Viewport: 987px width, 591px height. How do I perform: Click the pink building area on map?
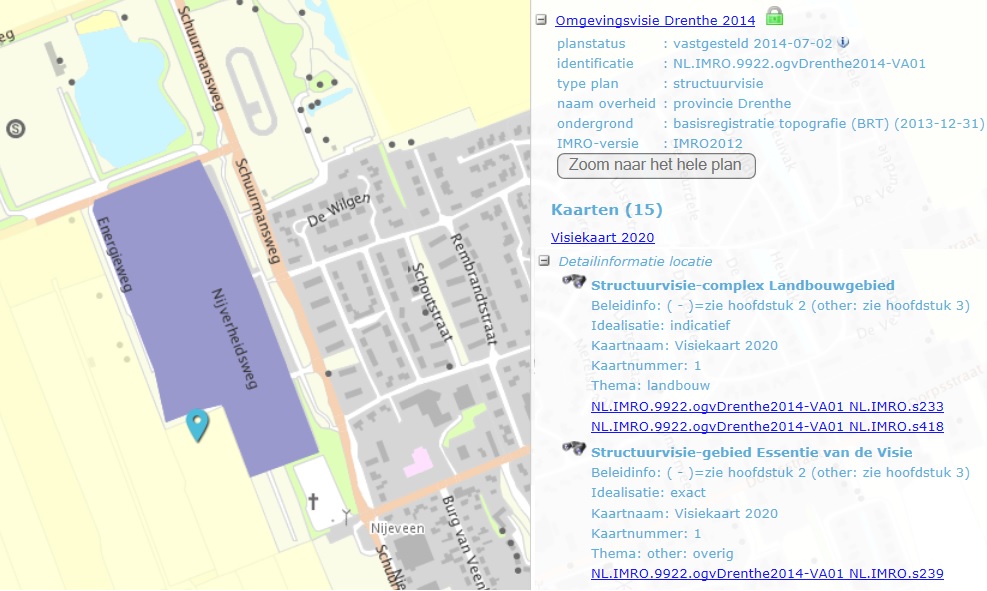coord(419,461)
